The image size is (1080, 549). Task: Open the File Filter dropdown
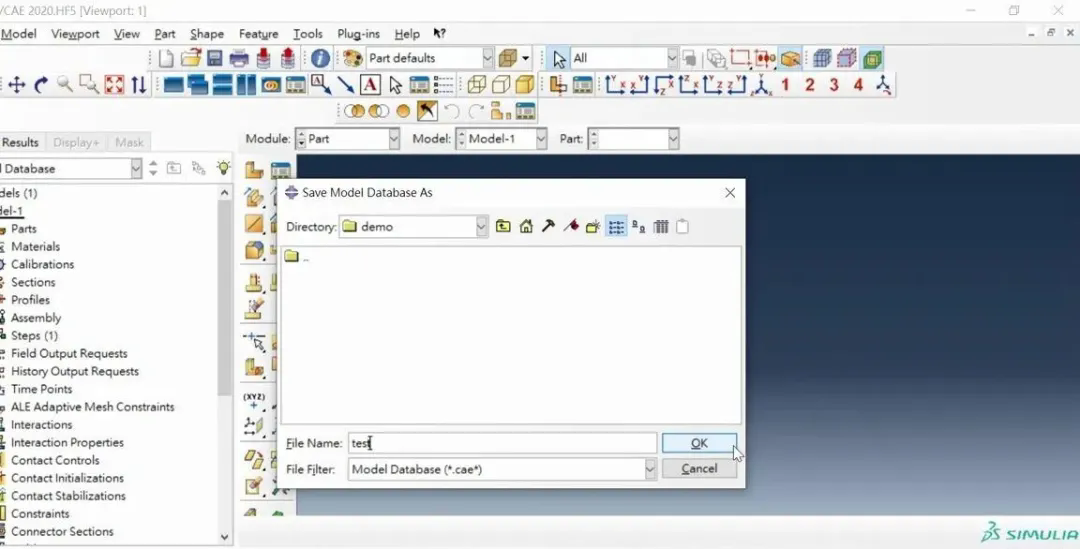pyautogui.click(x=650, y=469)
